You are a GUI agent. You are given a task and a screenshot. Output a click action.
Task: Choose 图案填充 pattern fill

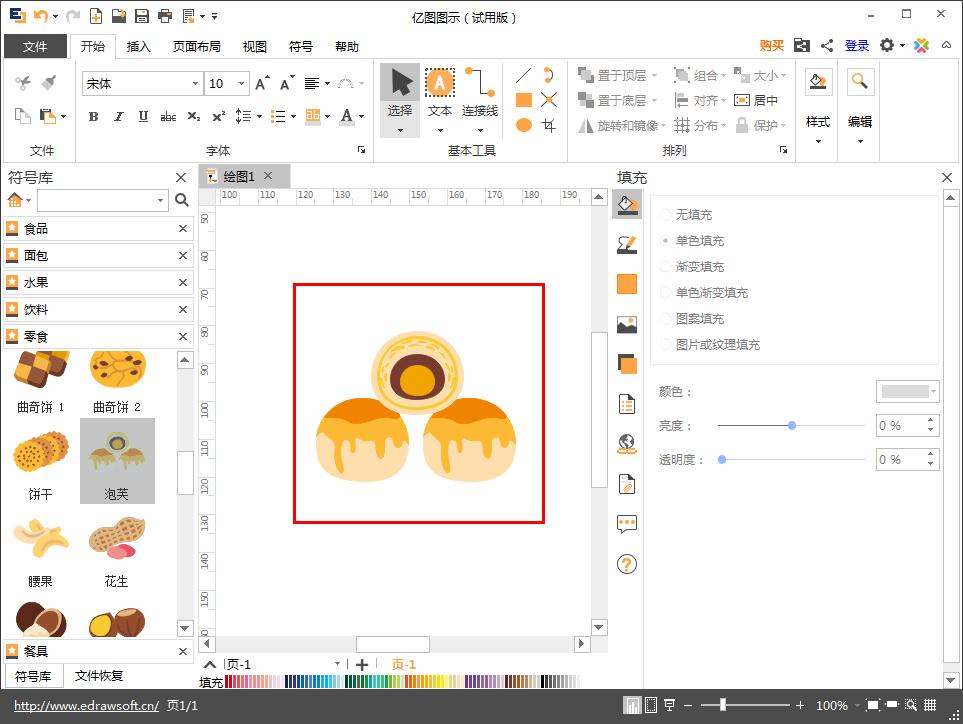coord(694,318)
